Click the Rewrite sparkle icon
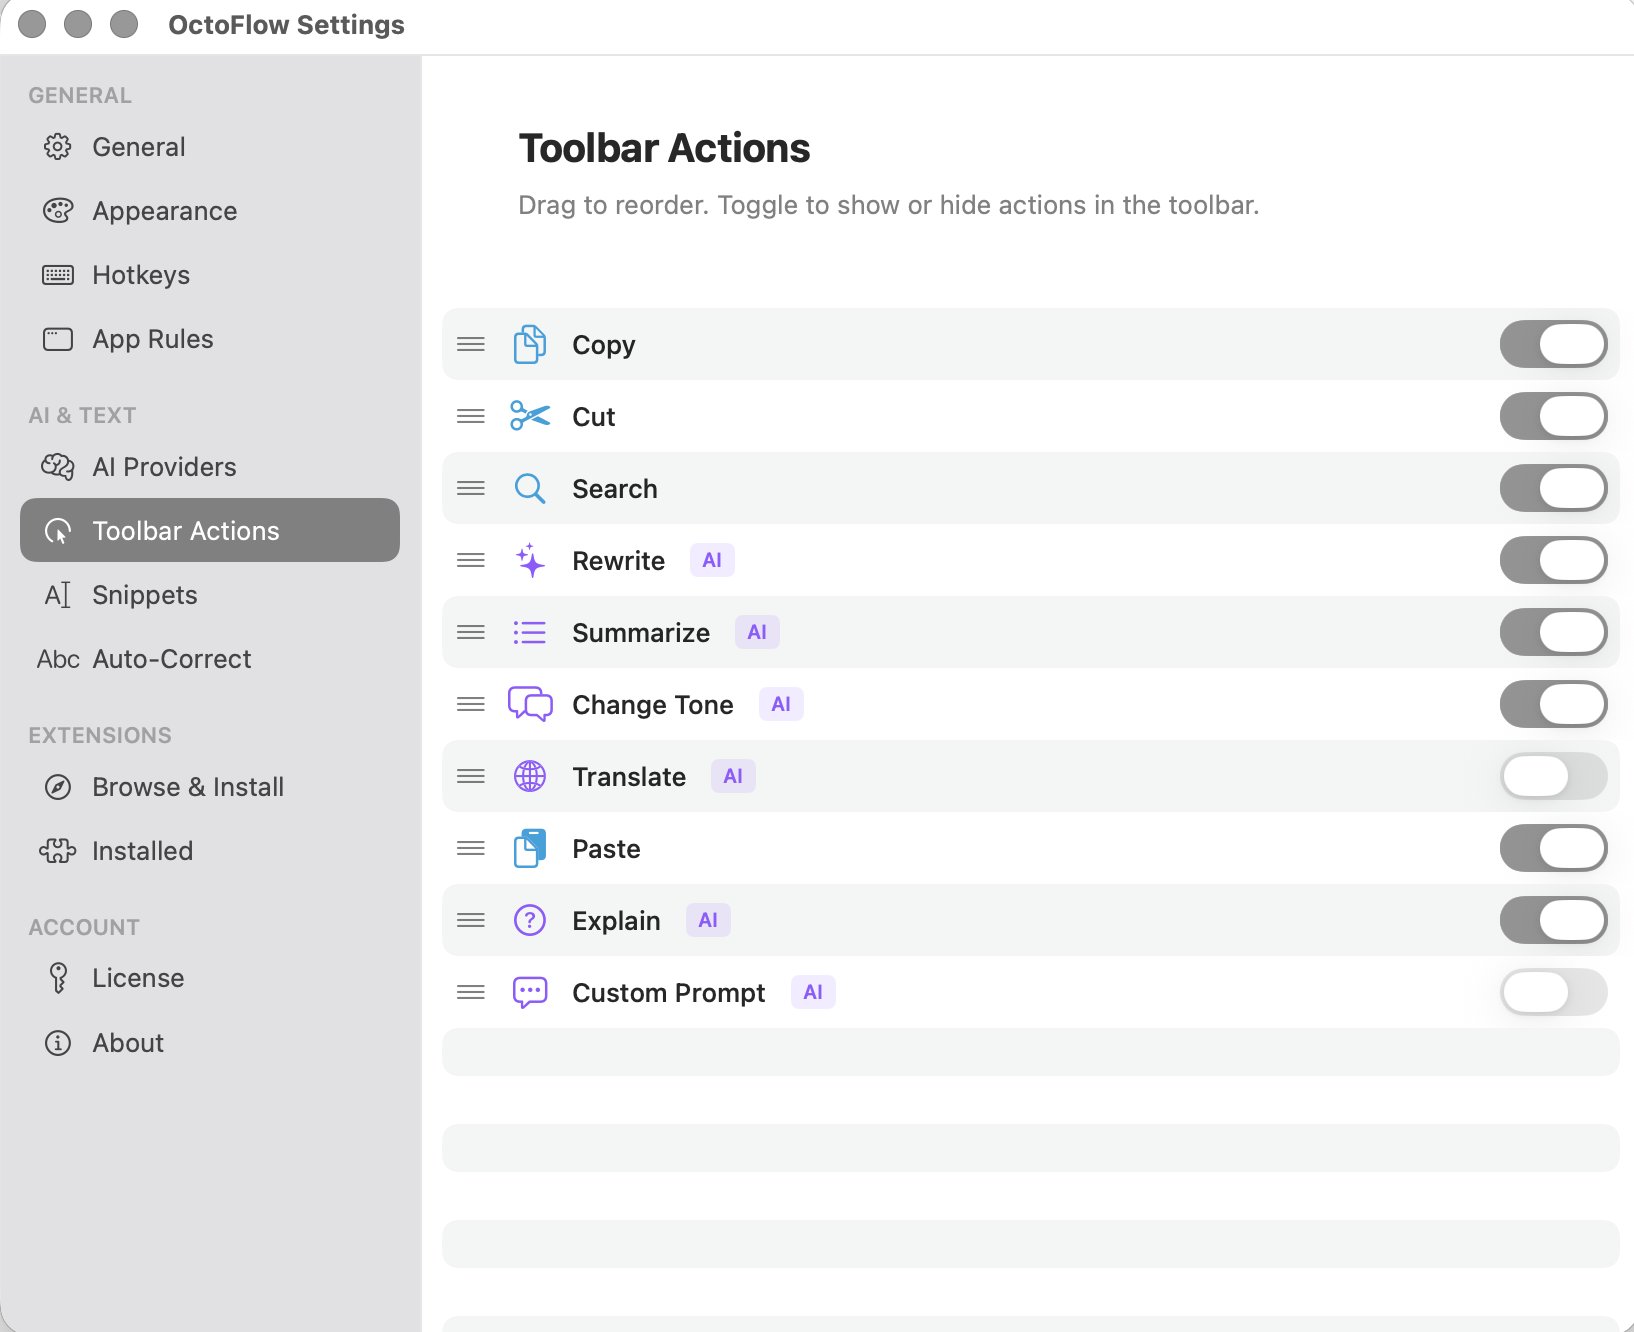1634x1332 pixels. click(x=530, y=560)
